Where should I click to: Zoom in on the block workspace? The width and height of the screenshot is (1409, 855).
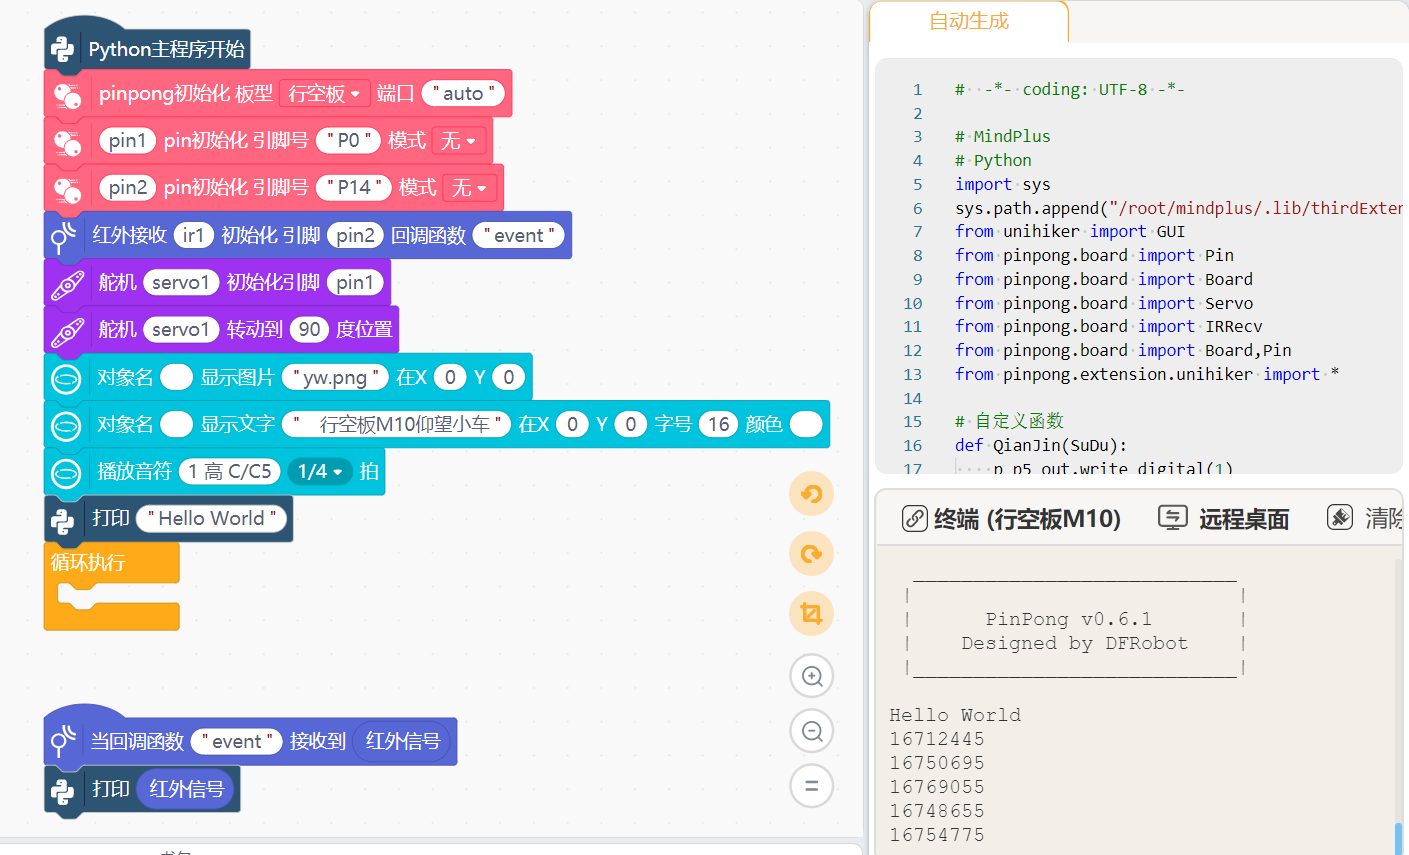pyautogui.click(x=811, y=677)
